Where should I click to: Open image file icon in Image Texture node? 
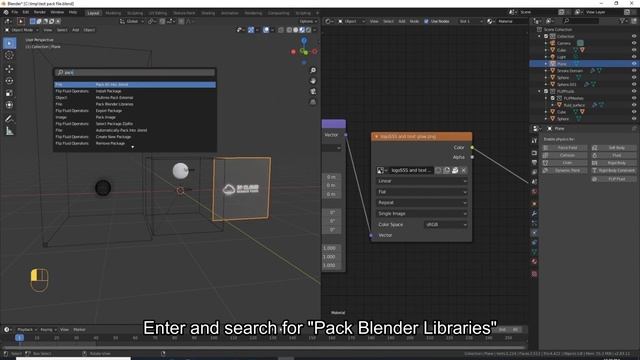(x=455, y=170)
